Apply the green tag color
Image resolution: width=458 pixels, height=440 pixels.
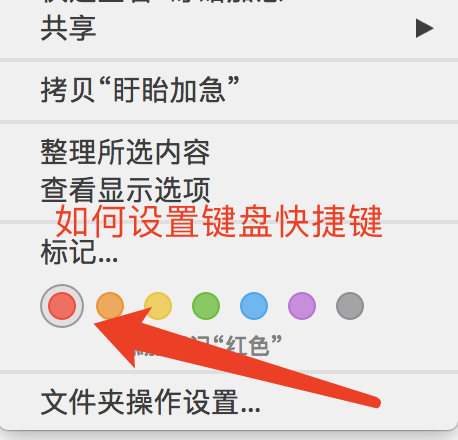coord(206,306)
